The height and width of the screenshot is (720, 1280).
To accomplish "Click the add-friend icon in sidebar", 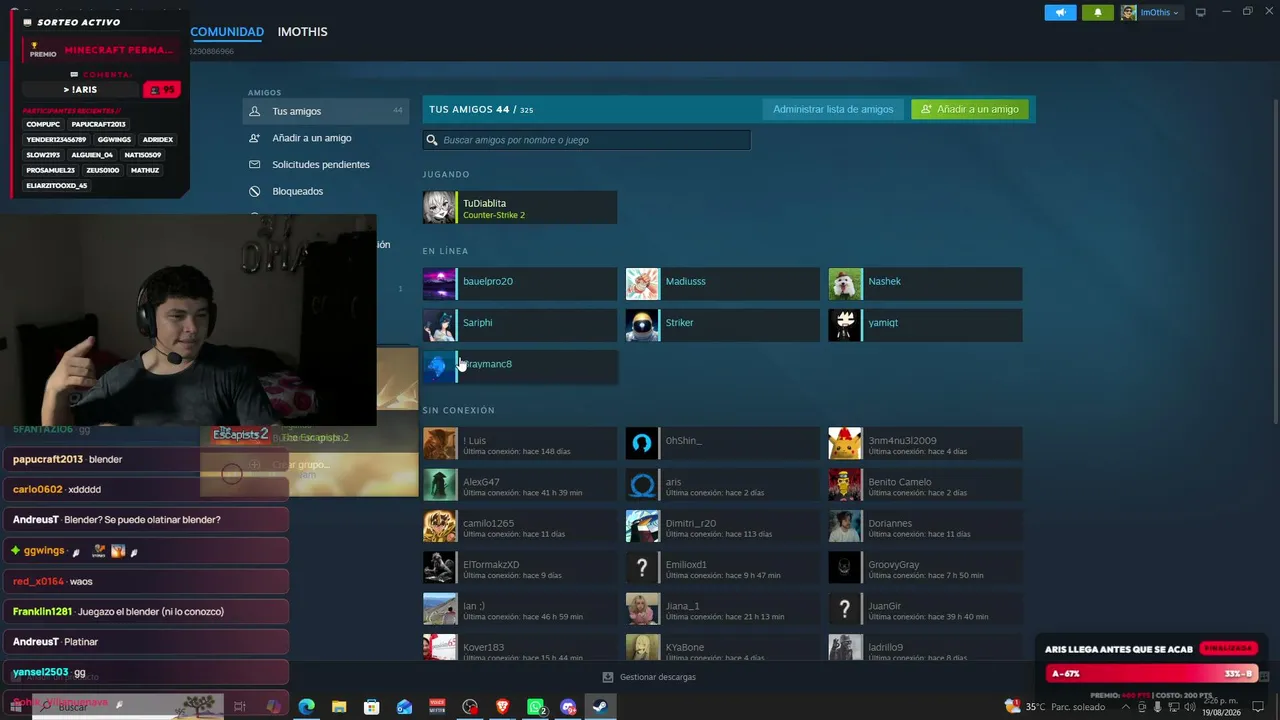I will 254,138.
